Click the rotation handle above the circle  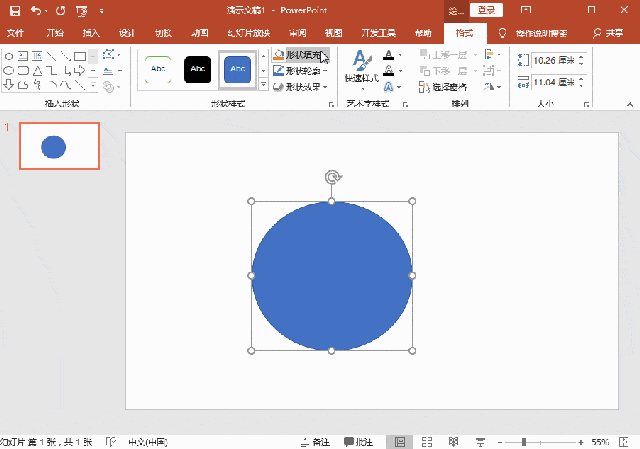[x=332, y=177]
